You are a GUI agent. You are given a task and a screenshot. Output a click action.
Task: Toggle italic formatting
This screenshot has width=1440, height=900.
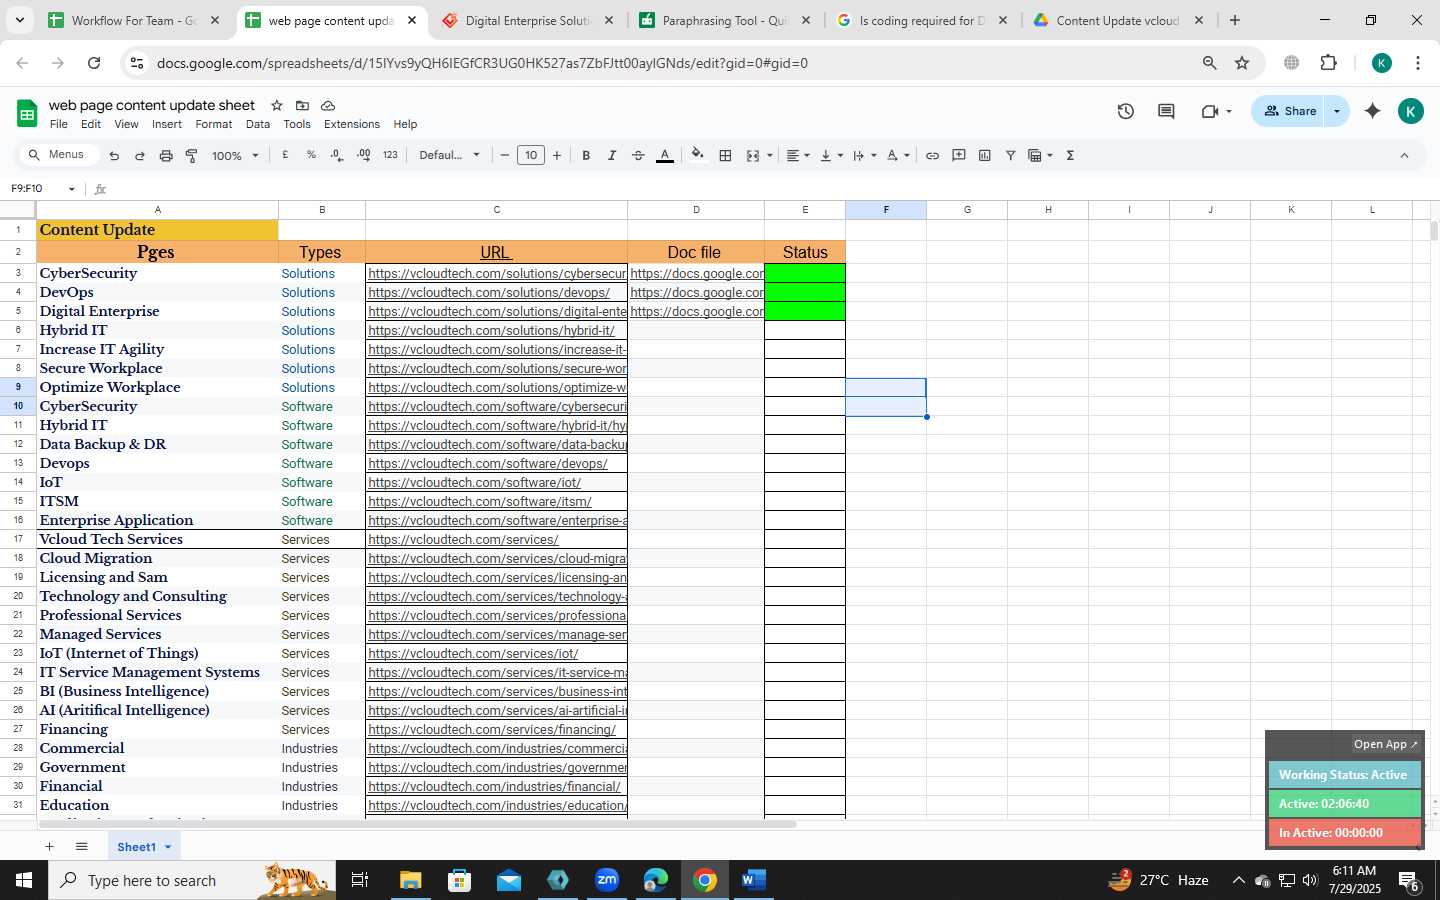pos(612,155)
